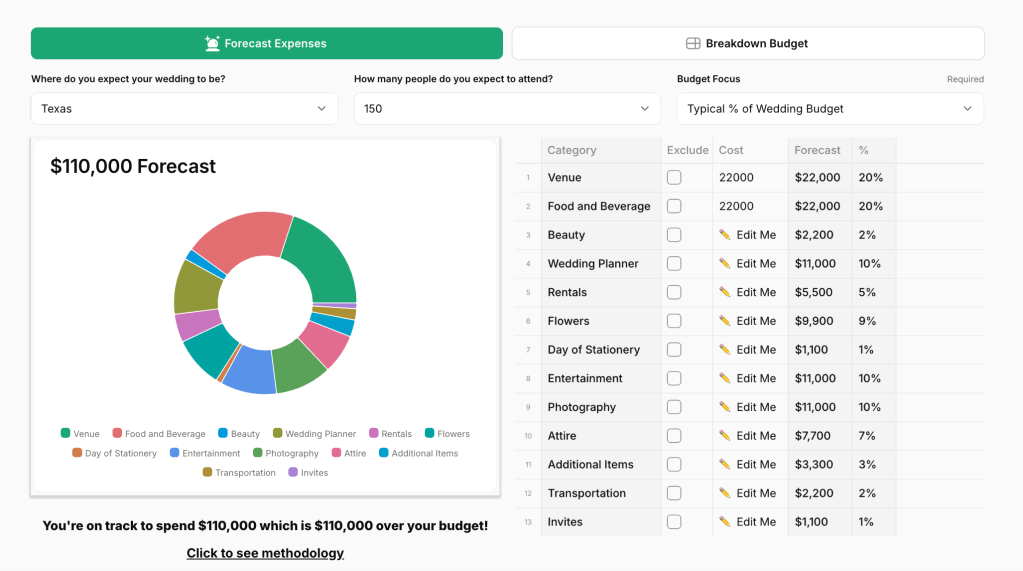This screenshot has height=571, width=1023.
Task: Click the pencil icon for Transportation cost
Action: tap(725, 493)
